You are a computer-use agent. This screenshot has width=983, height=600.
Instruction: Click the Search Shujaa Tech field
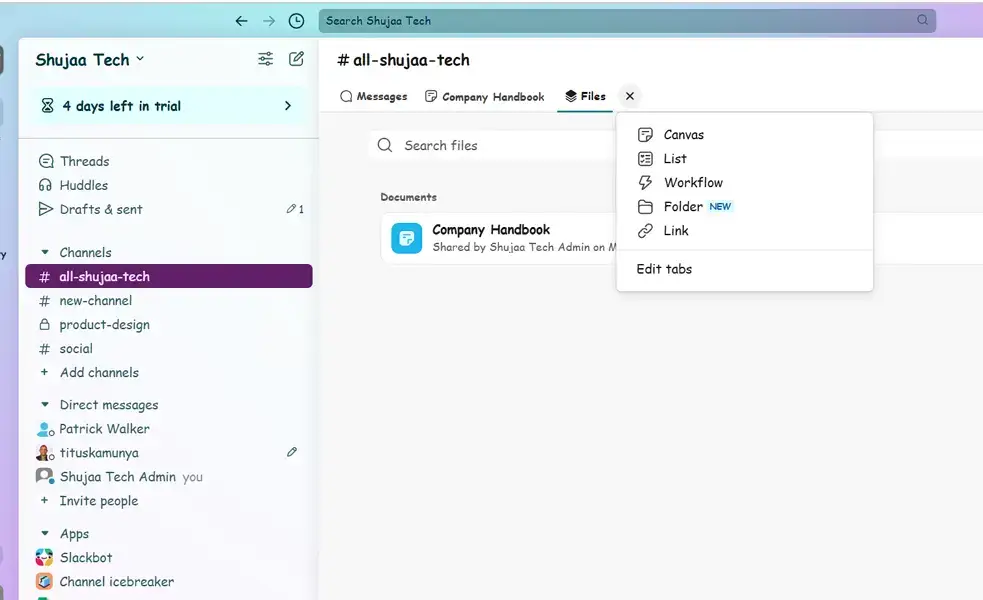click(x=628, y=21)
